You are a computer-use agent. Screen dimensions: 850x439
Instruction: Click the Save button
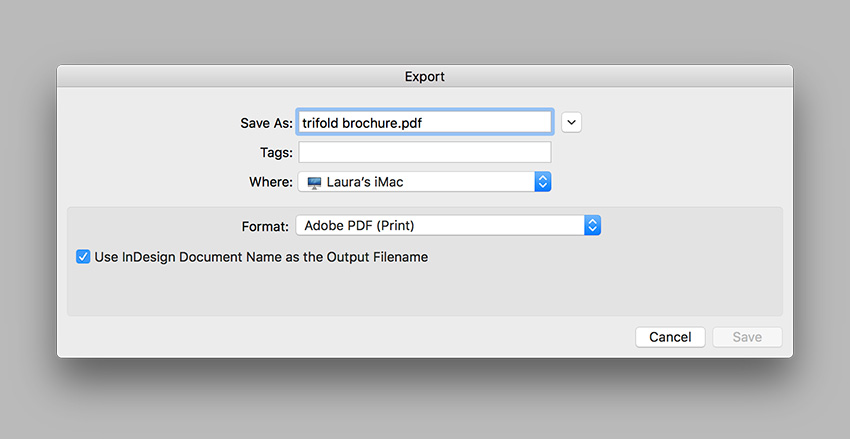click(747, 337)
